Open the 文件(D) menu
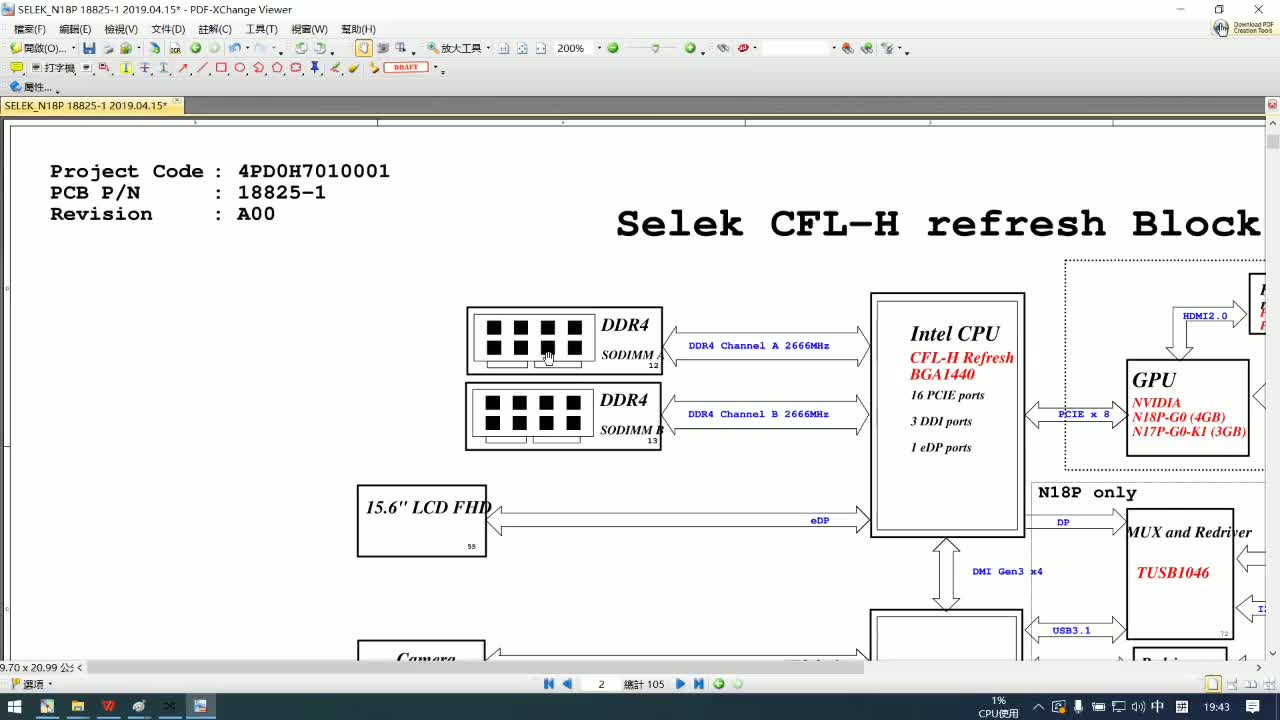Viewport: 1280px width, 720px height. (168, 29)
